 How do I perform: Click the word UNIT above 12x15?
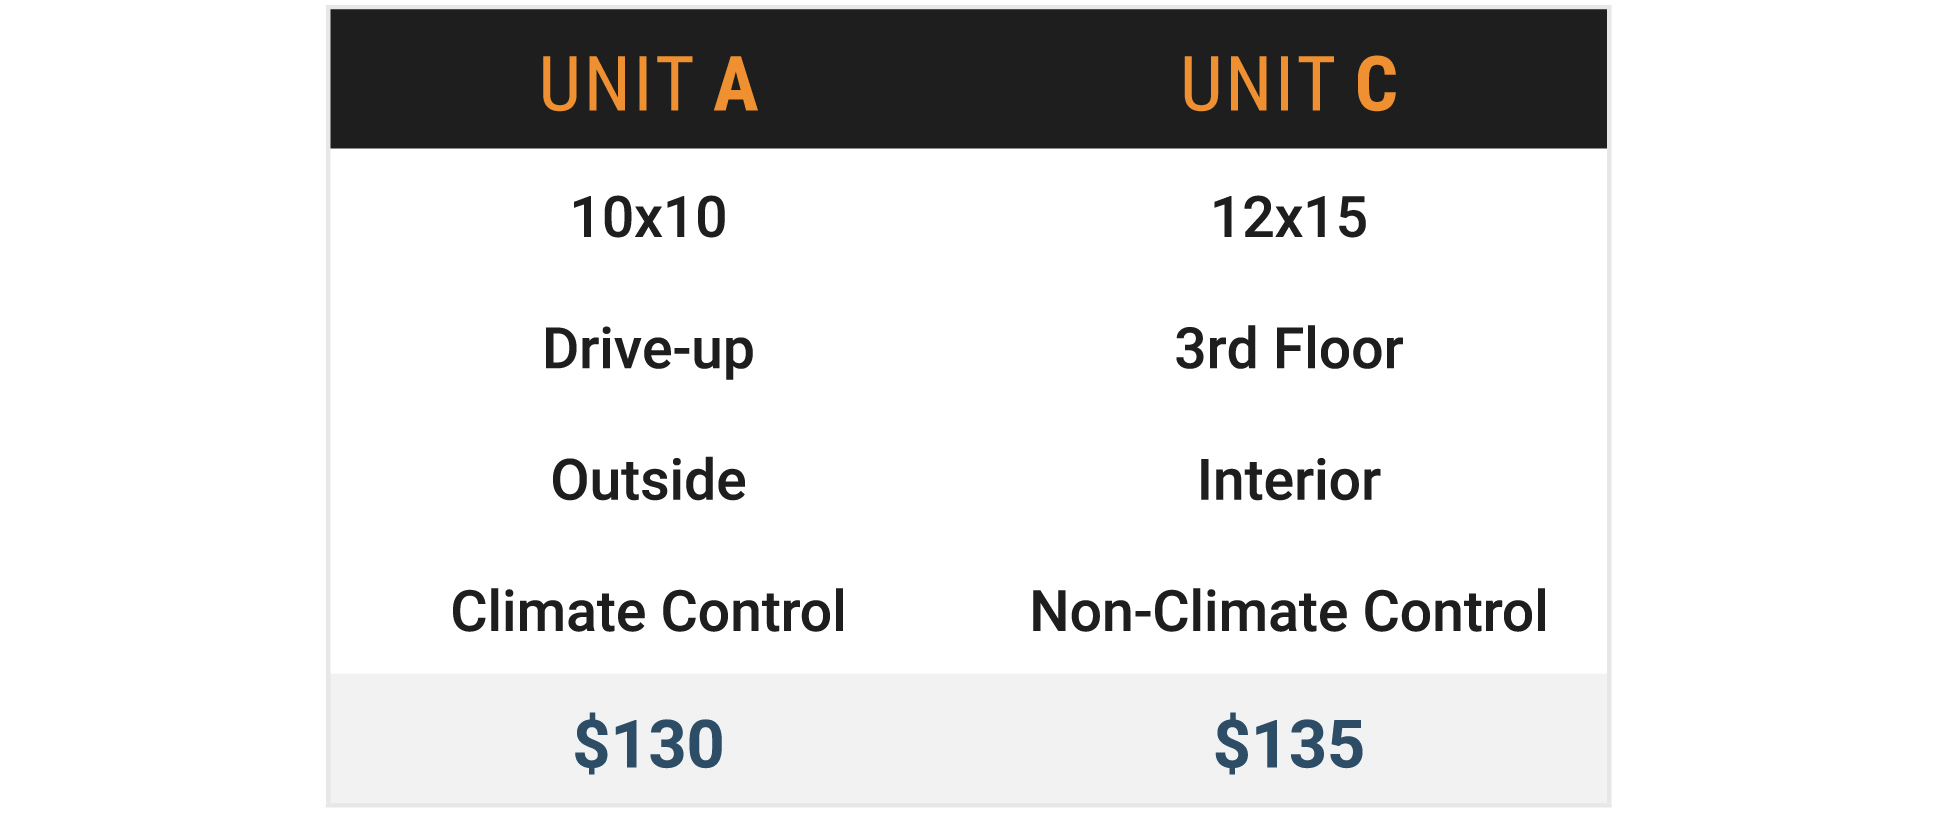[x=1258, y=84]
